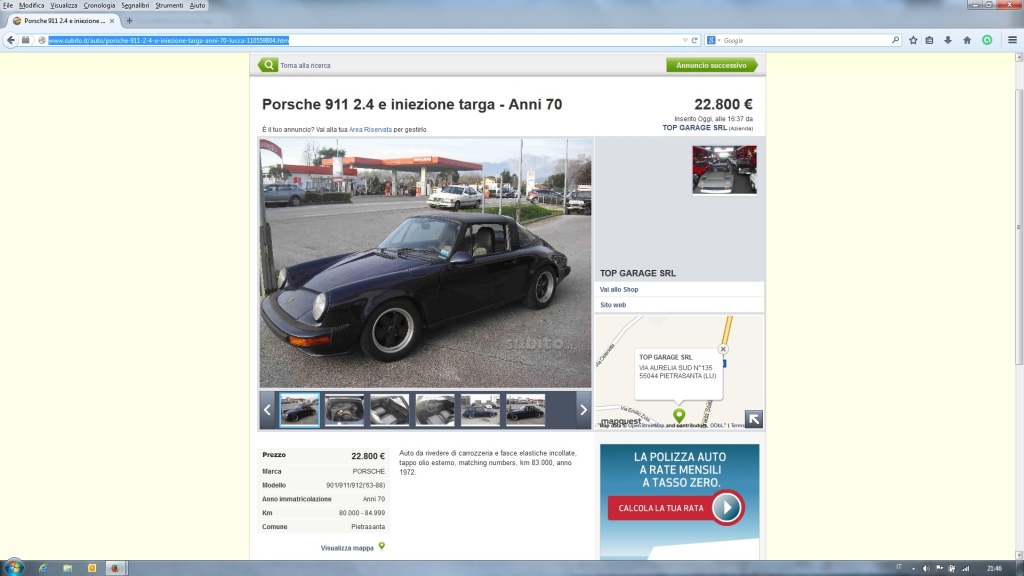This screenshot has height=576, width=1024.
Task: Open the Segnalibri menu
Action: click(135, 5)
